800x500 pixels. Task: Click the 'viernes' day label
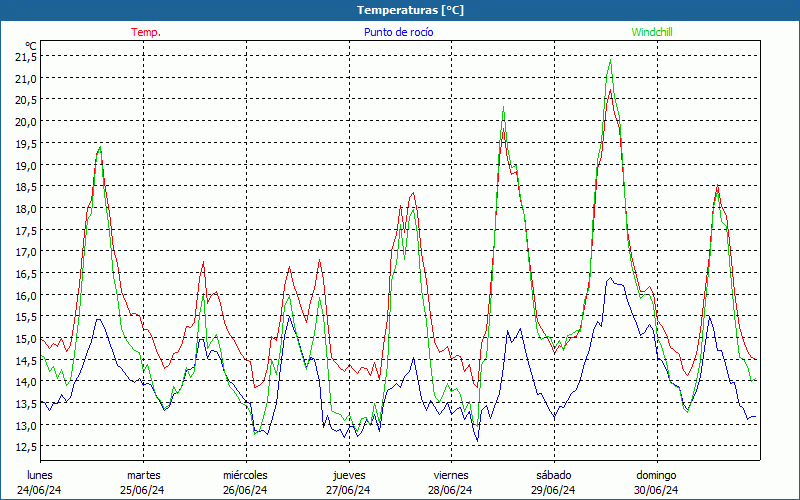click(x=451, y=475)
